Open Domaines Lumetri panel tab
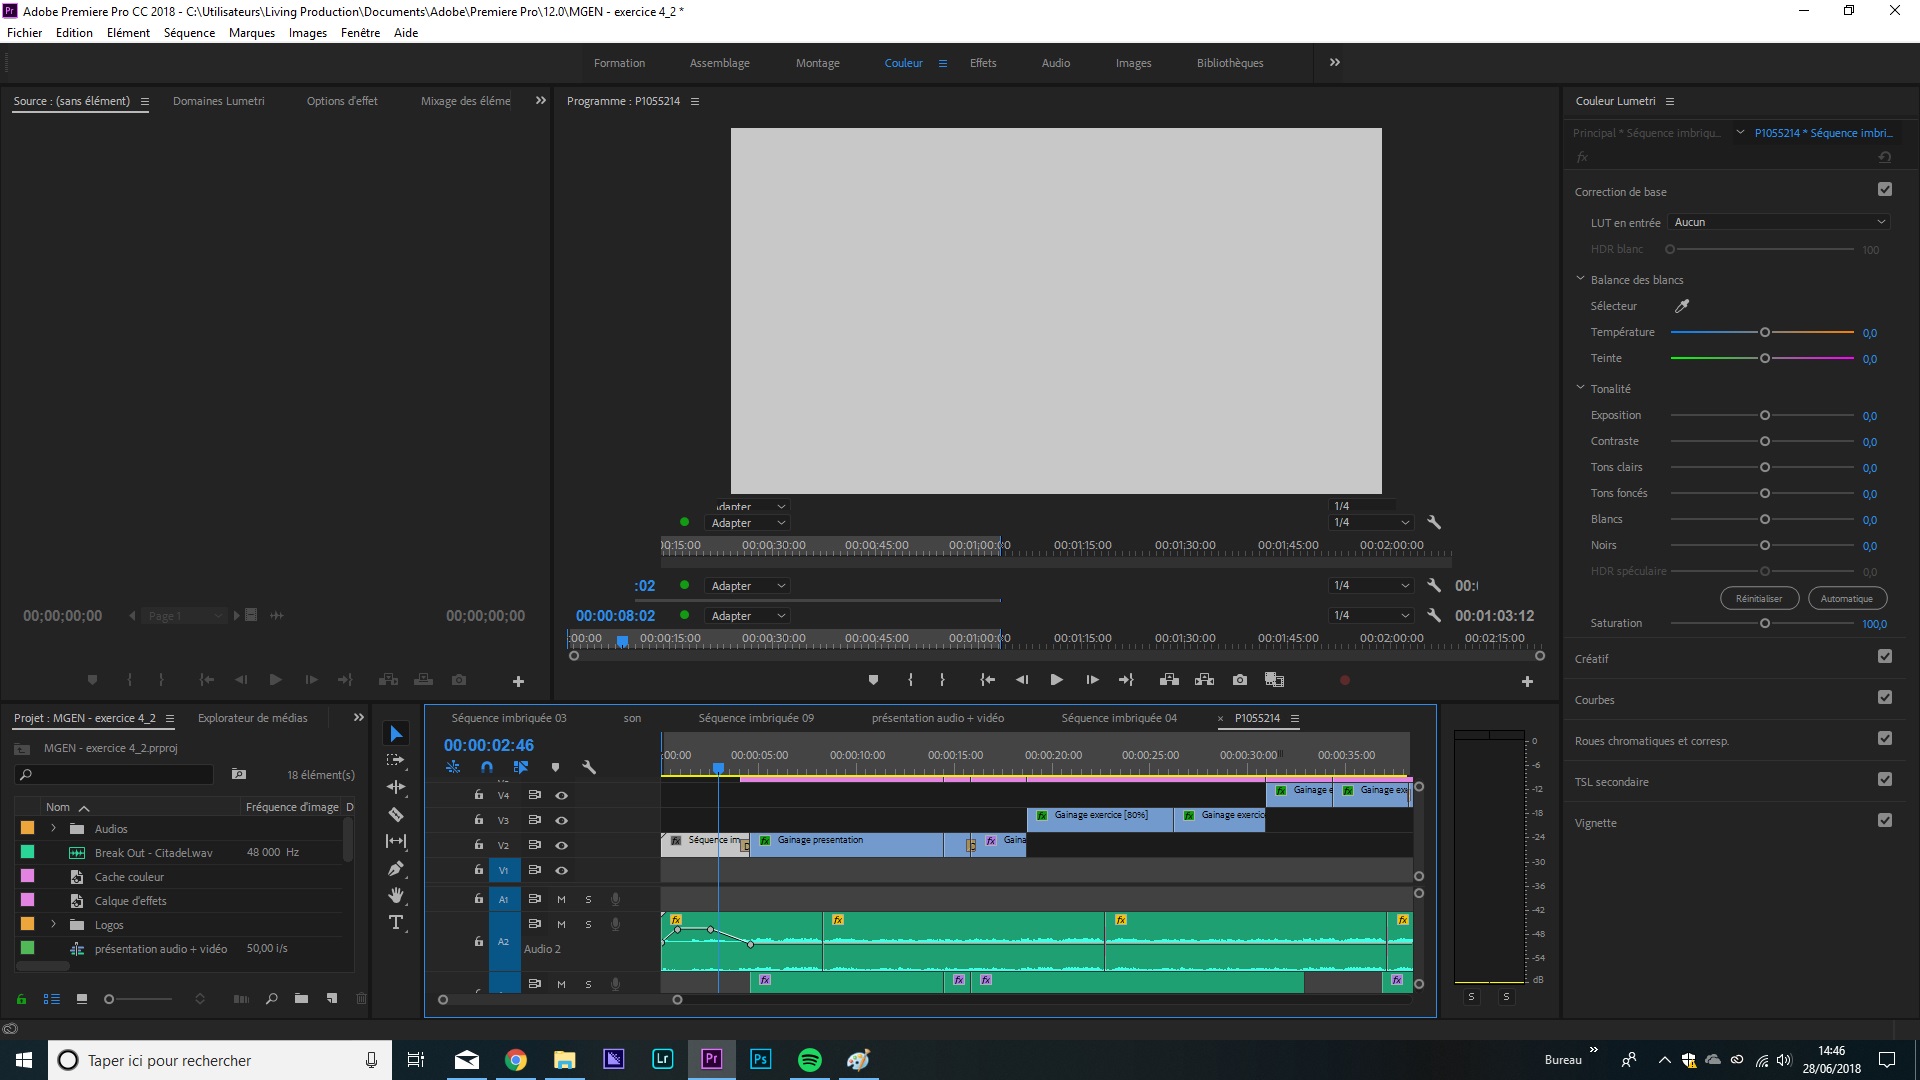 pos(219,101)
